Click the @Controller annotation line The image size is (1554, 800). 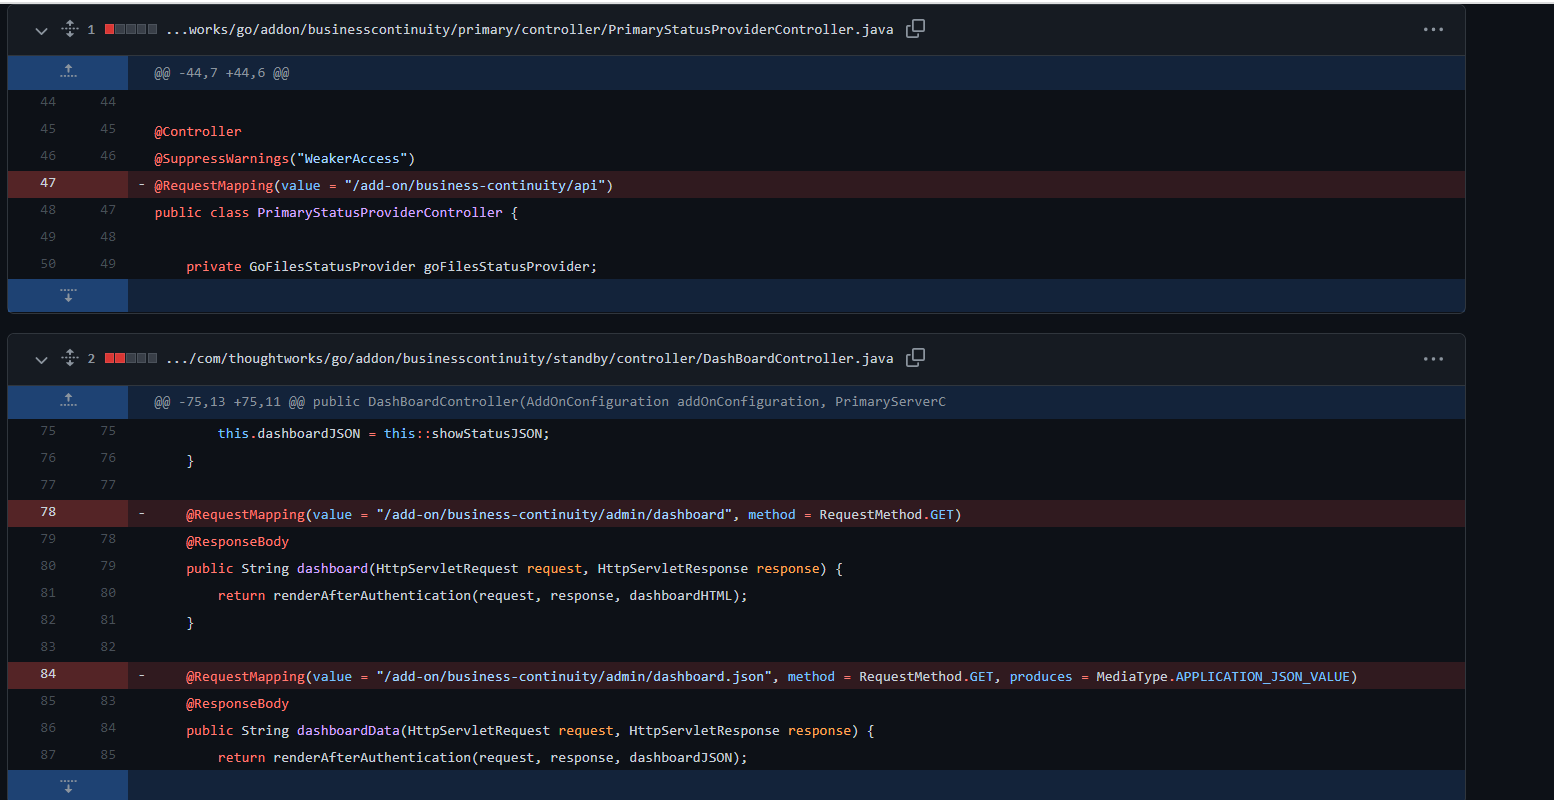pos(198,132)
